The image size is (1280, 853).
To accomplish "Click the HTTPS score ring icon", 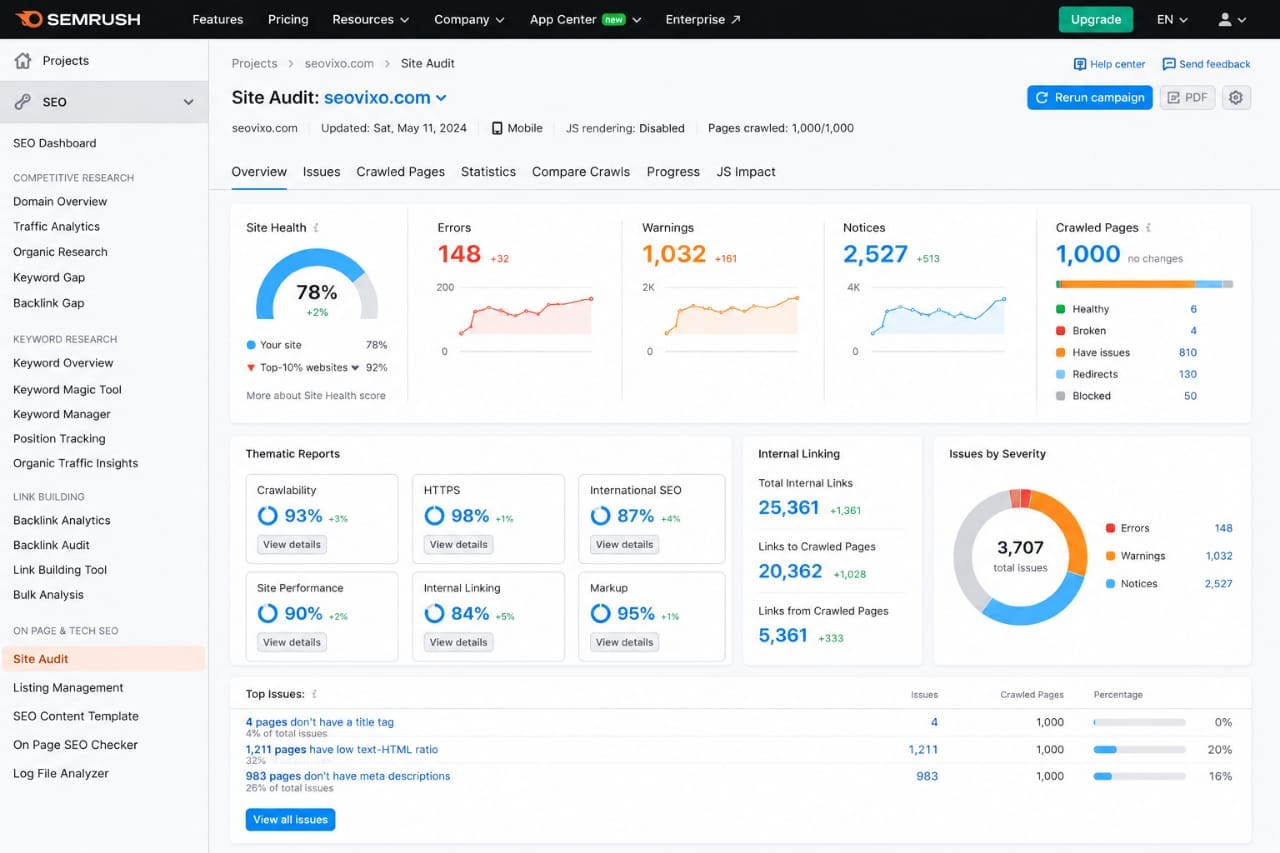I will [x=434, y=516].
